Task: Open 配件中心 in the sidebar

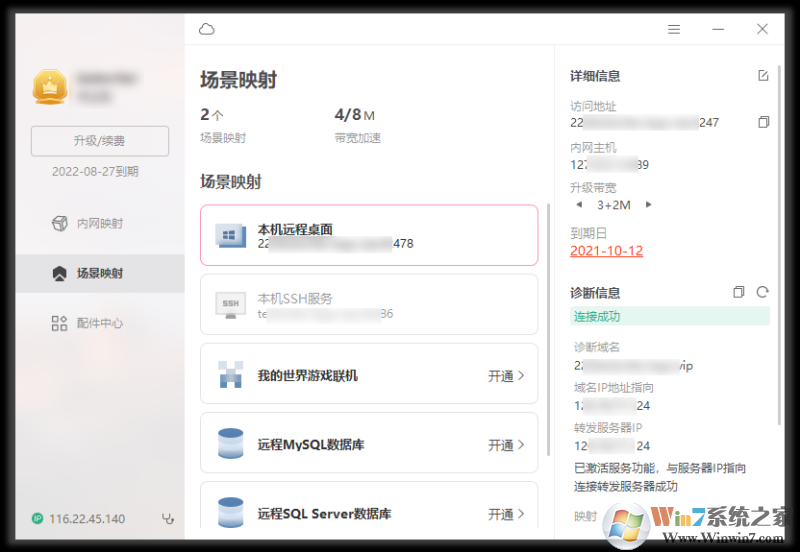Action: 99,323
